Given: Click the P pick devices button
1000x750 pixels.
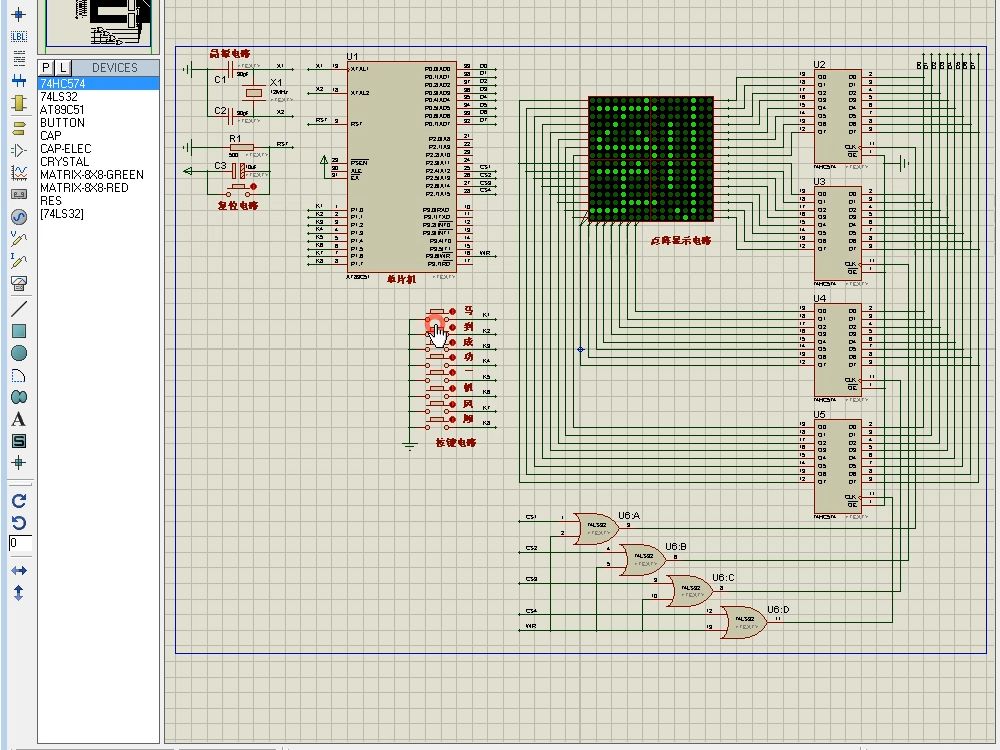Looking at the screenshot, I should coord(45,67).
